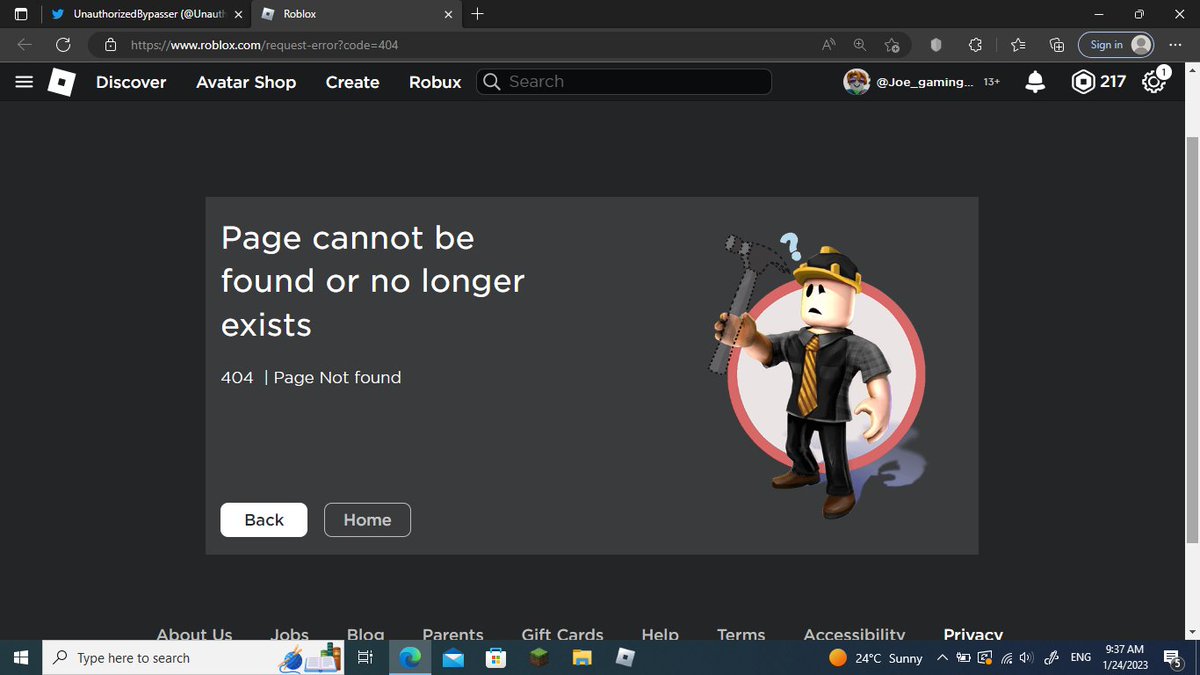Sign in to the Edge profile
Image resolution: width=1200 pixels, height=675 pixels.
[x=1116, y=45]
